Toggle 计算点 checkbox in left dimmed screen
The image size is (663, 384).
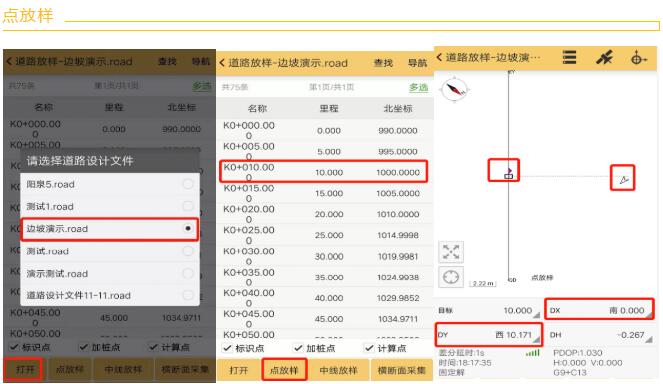click(154, 347)
